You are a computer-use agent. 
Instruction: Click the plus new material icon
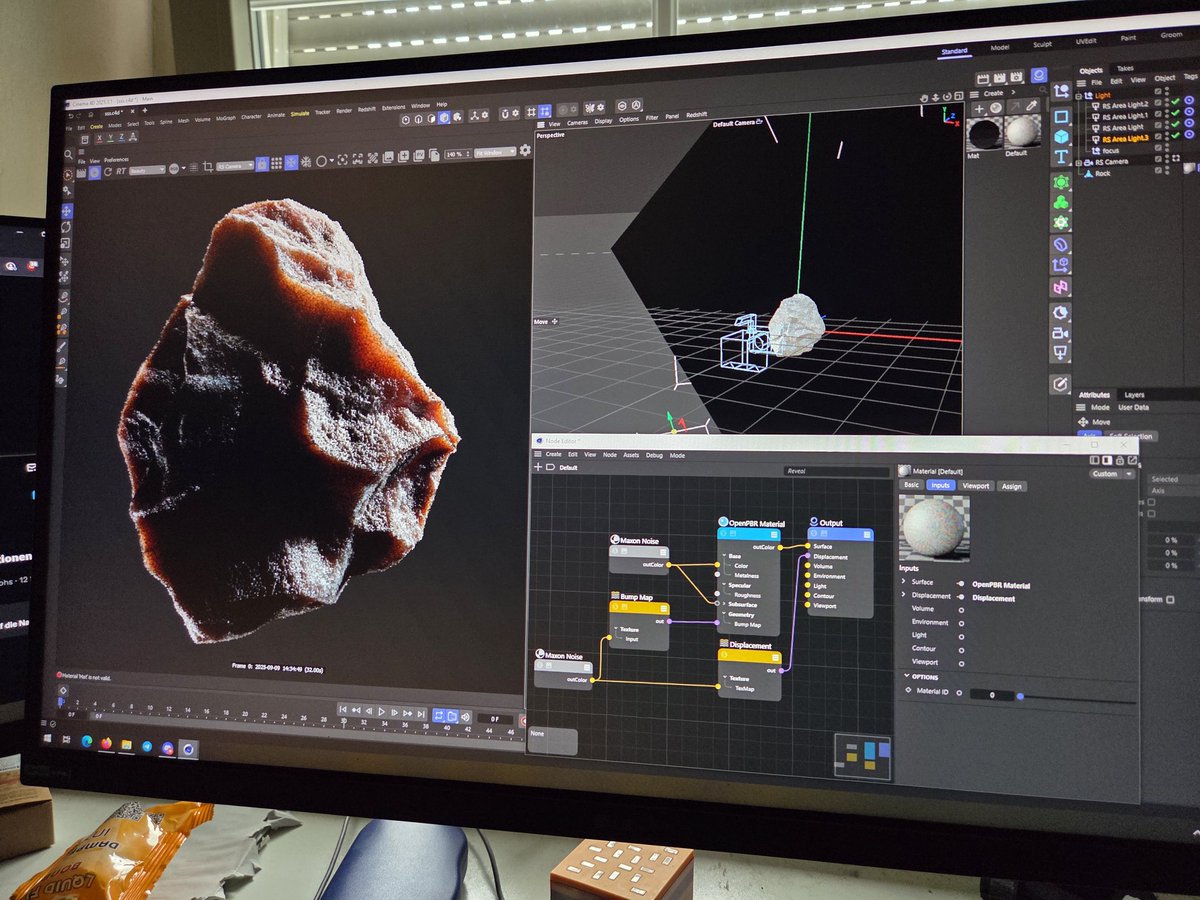click(x=979, y=109)
